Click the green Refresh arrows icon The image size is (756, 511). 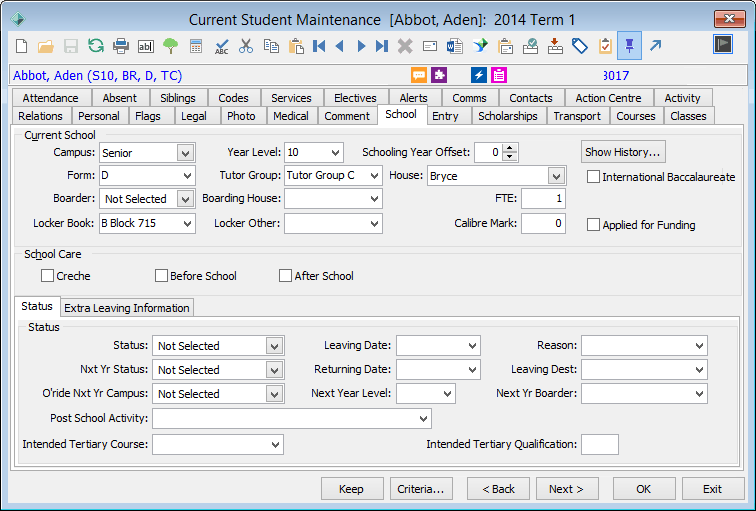pos(96,46)
